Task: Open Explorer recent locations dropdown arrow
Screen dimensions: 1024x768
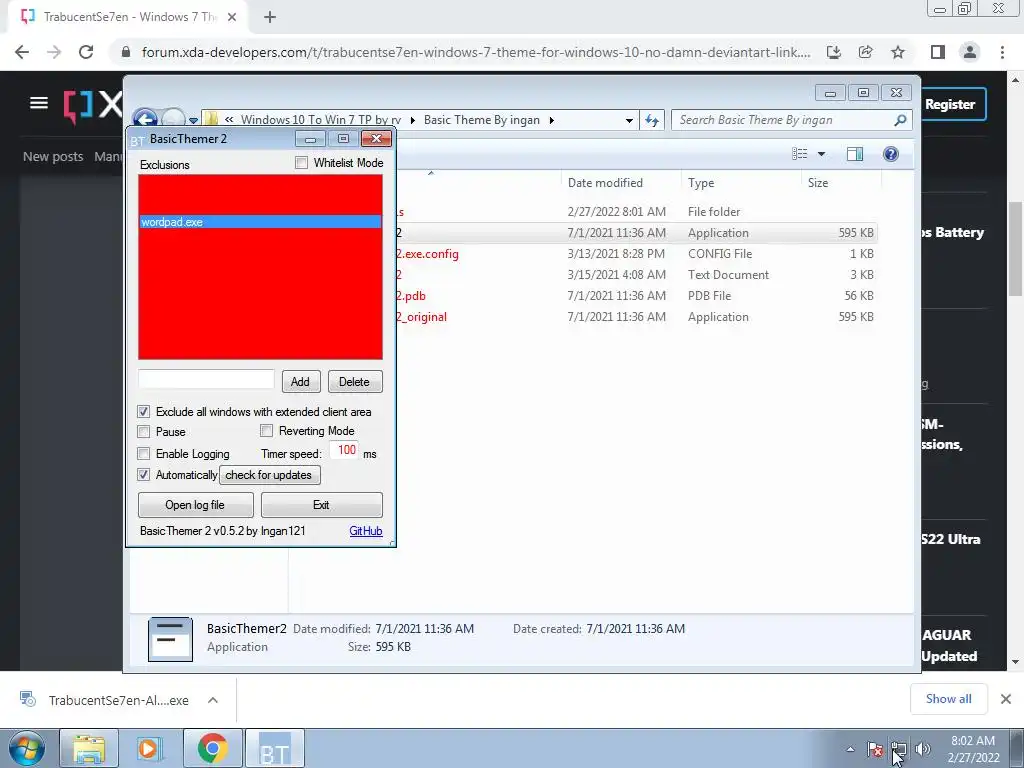Action: coord(193,120)
